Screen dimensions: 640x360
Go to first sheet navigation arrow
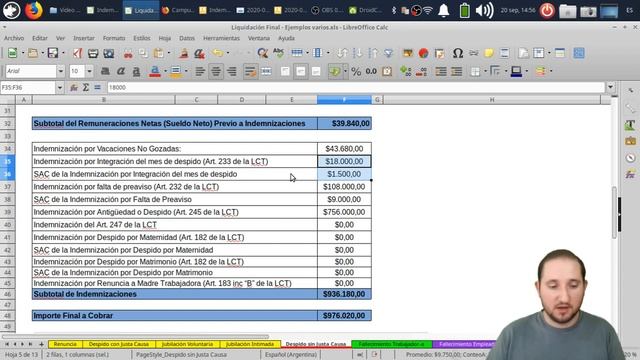point(7,344)
